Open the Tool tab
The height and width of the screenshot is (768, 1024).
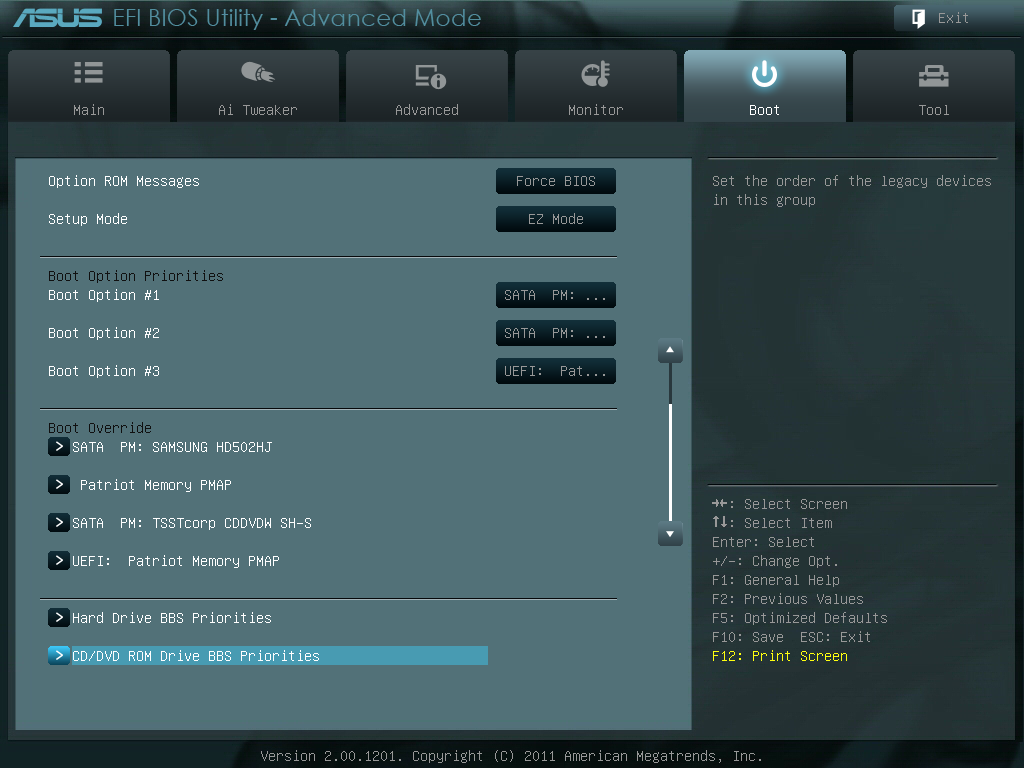coord(934,86)
